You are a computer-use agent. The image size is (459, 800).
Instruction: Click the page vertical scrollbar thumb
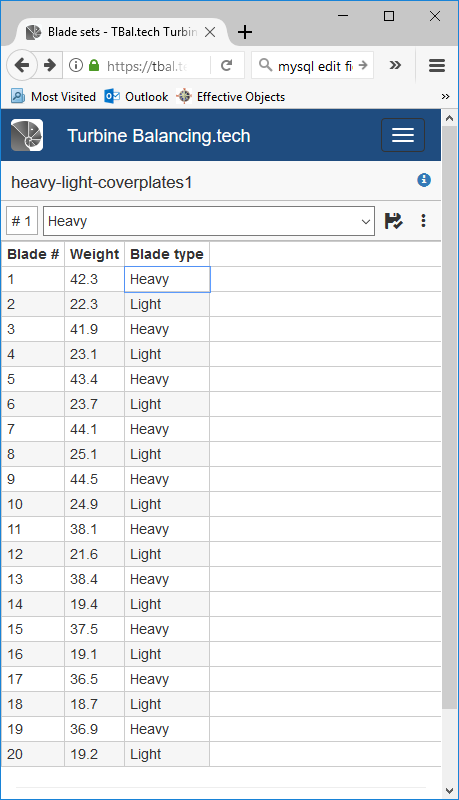[449, 417]
